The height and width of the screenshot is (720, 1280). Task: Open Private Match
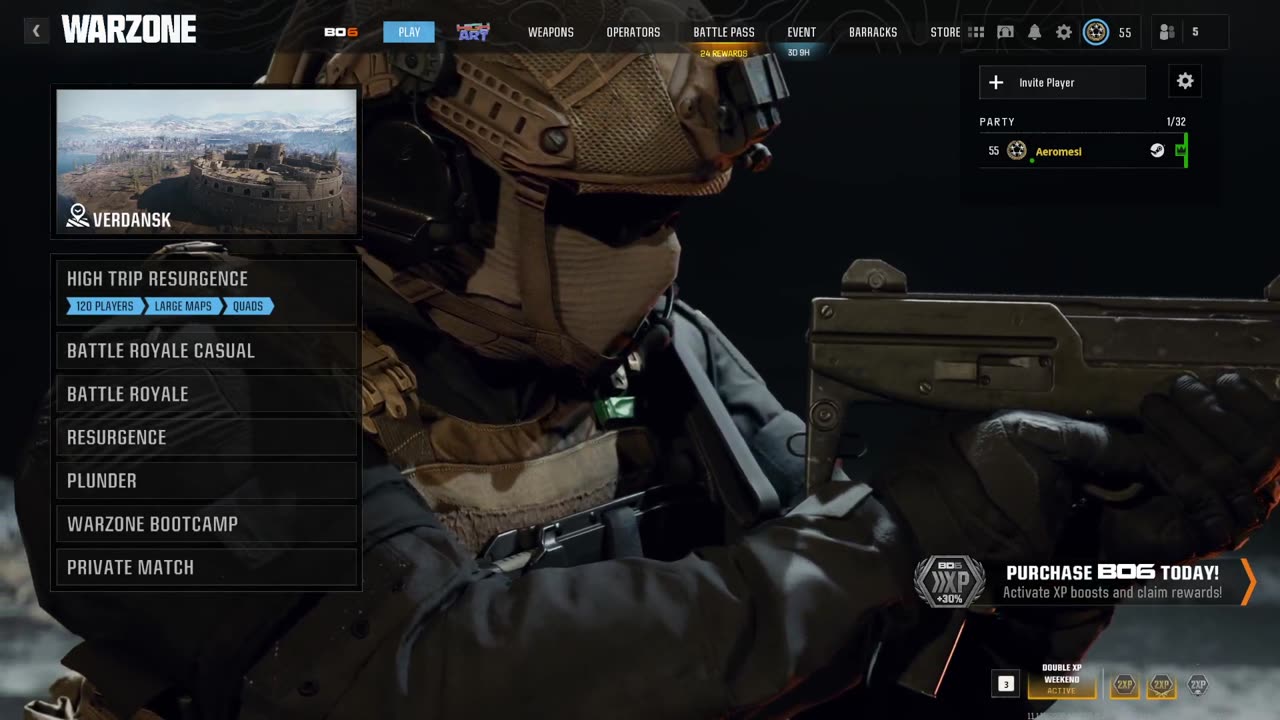207,567
